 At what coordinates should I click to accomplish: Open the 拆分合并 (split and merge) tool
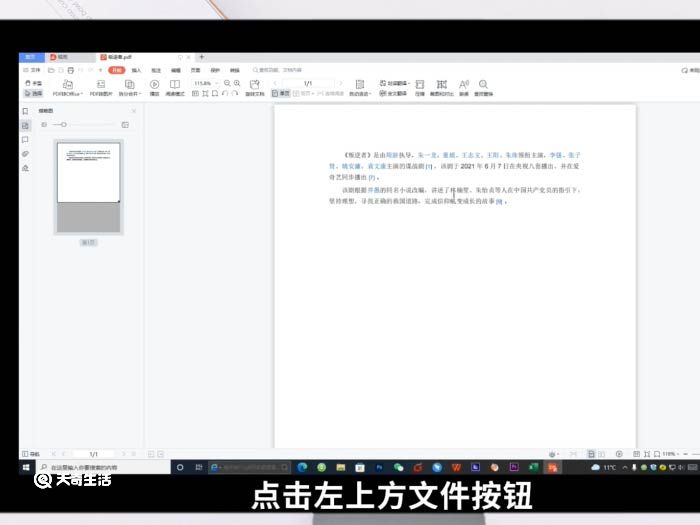[x=129, y=88]
